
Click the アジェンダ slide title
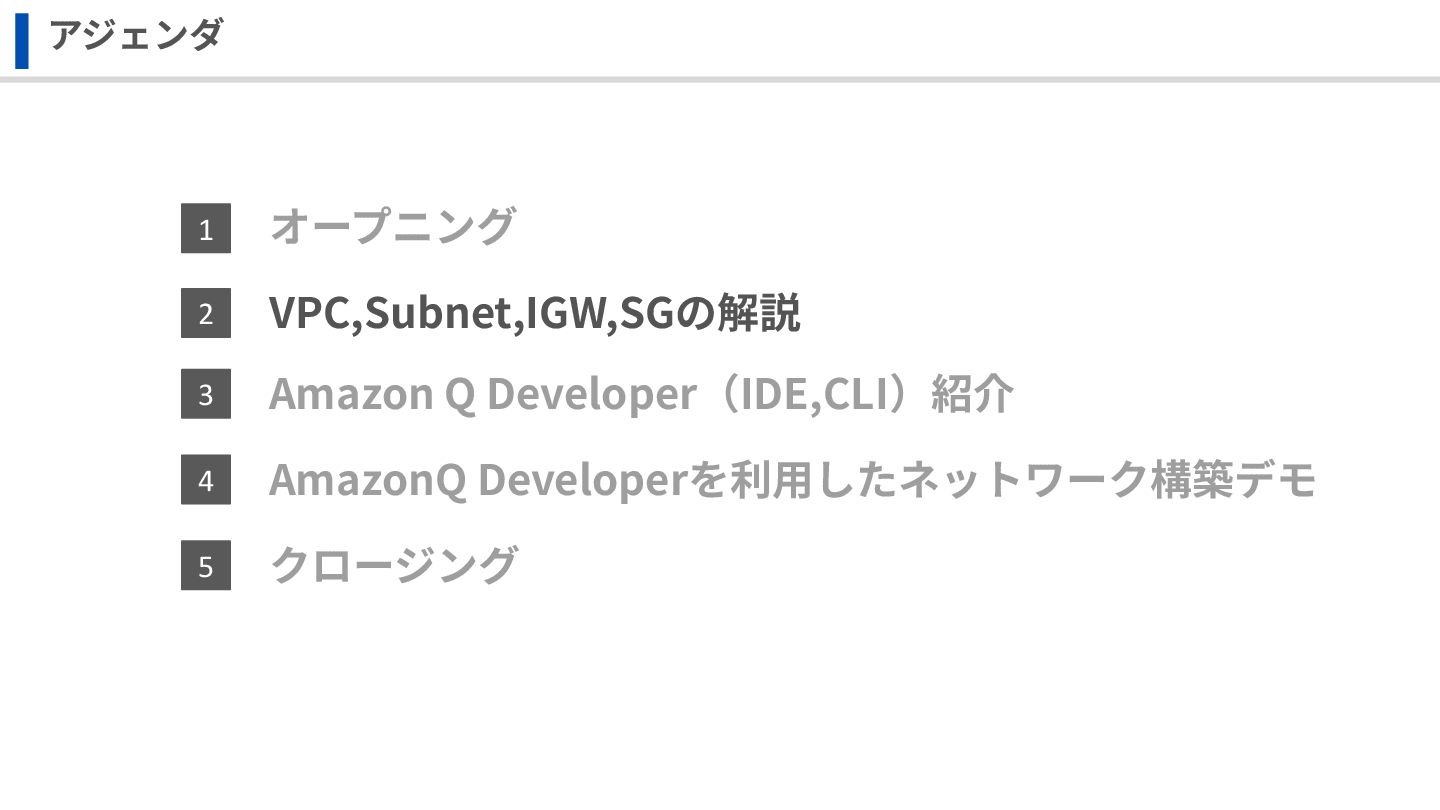(x=135, y=37)
